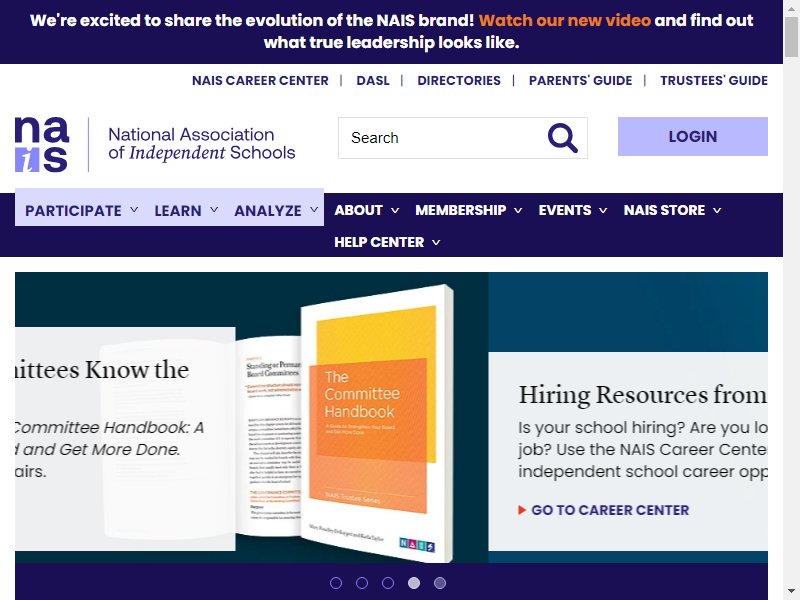
Task: Select the second carousel slide dot
Action: (362, 583)
